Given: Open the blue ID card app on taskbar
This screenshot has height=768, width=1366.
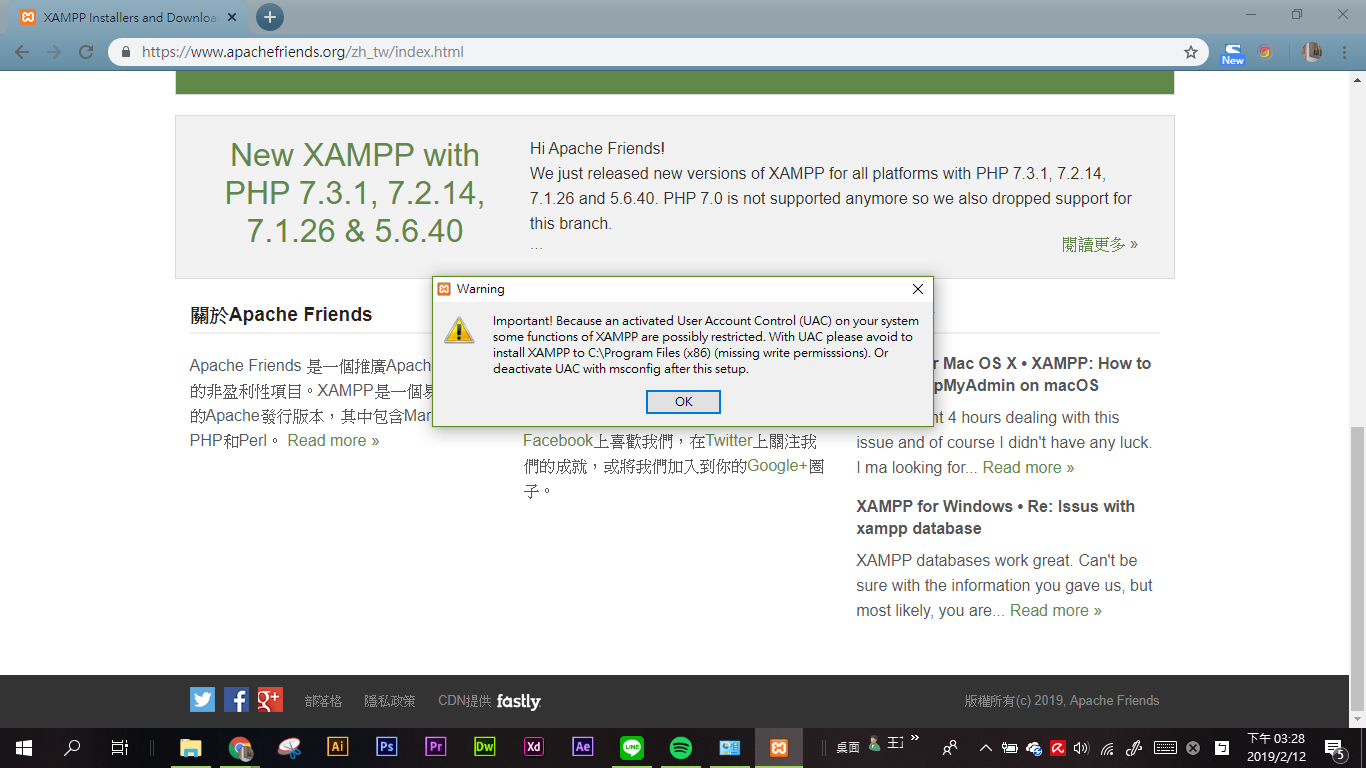Looking at the screenshot, I should coord(730,747).
